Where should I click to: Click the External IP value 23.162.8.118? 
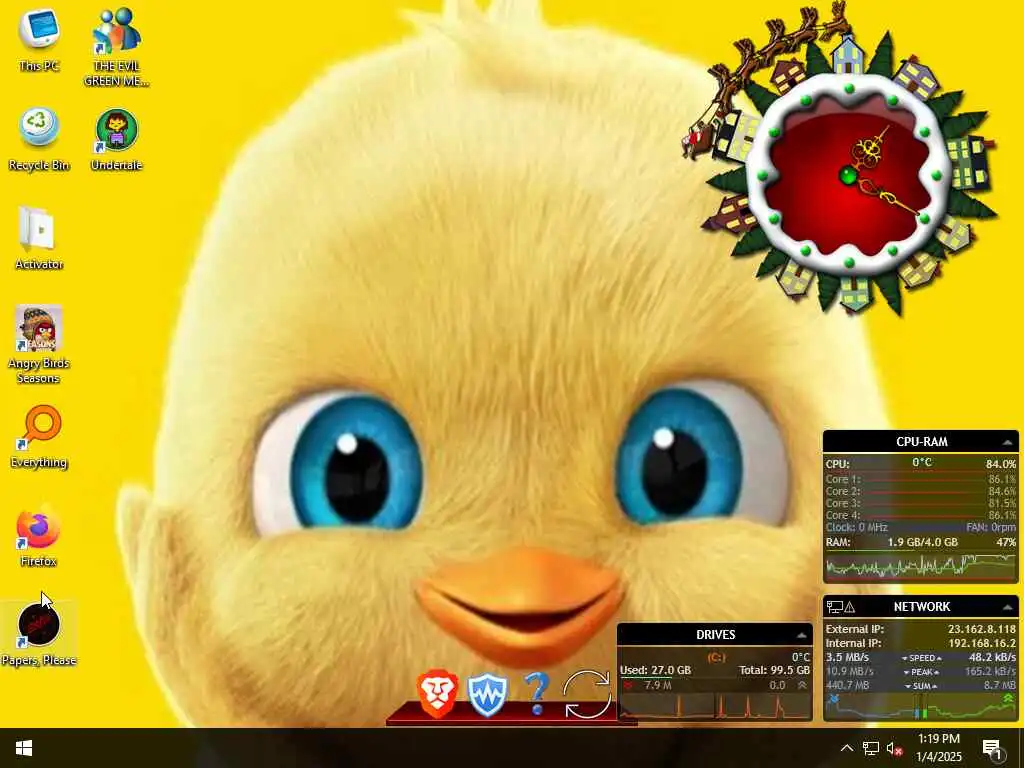coord(982,630)
